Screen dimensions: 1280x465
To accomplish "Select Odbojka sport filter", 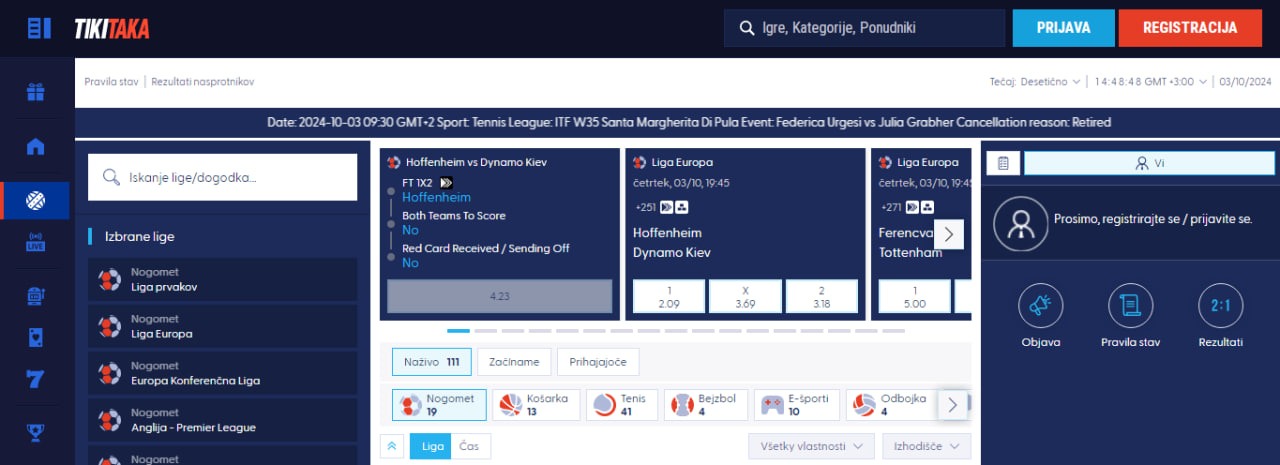I will click(892, 405).
